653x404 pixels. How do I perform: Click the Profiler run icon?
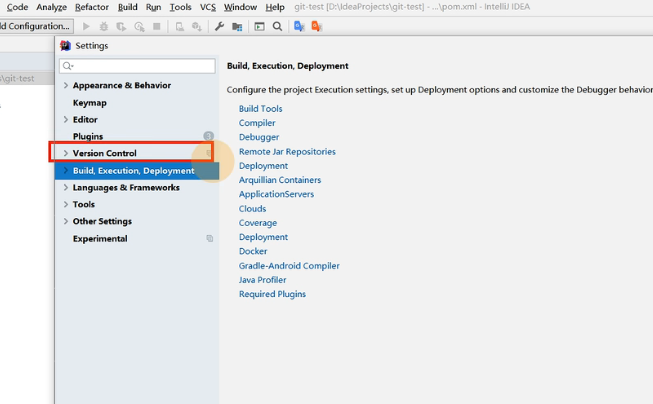coord(139,27)
